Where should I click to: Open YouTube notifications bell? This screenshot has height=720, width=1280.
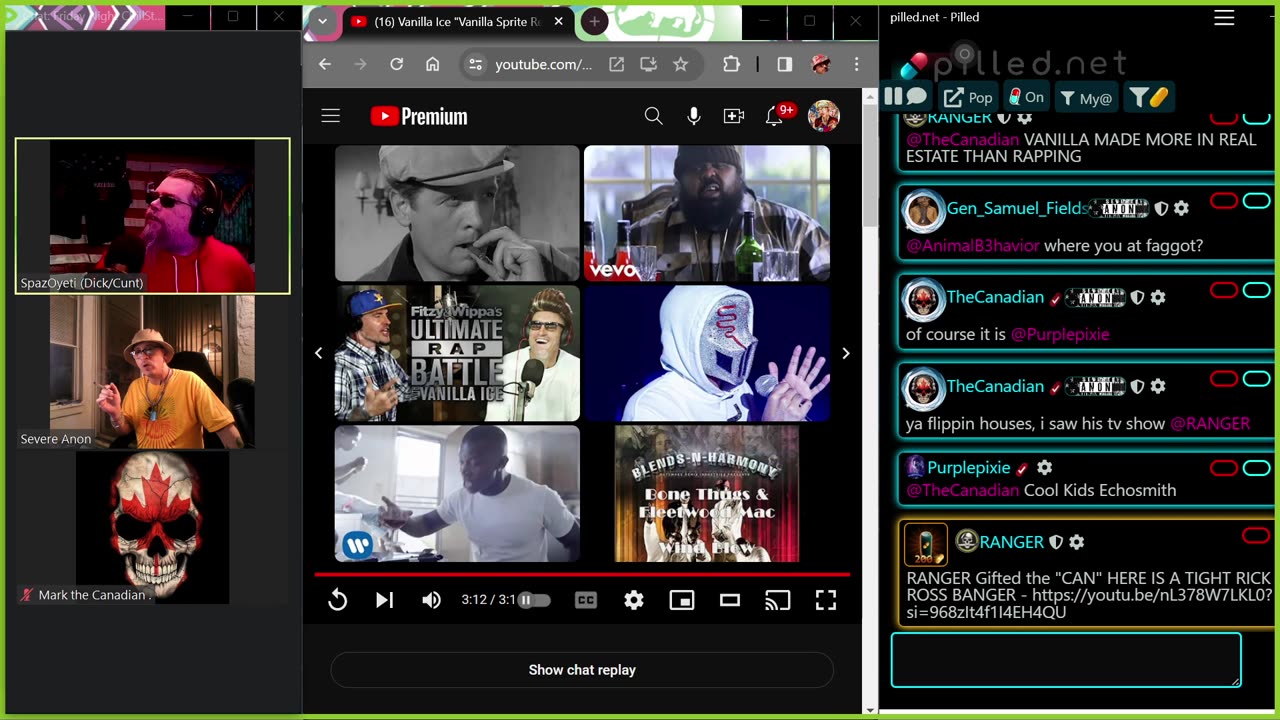776,116
